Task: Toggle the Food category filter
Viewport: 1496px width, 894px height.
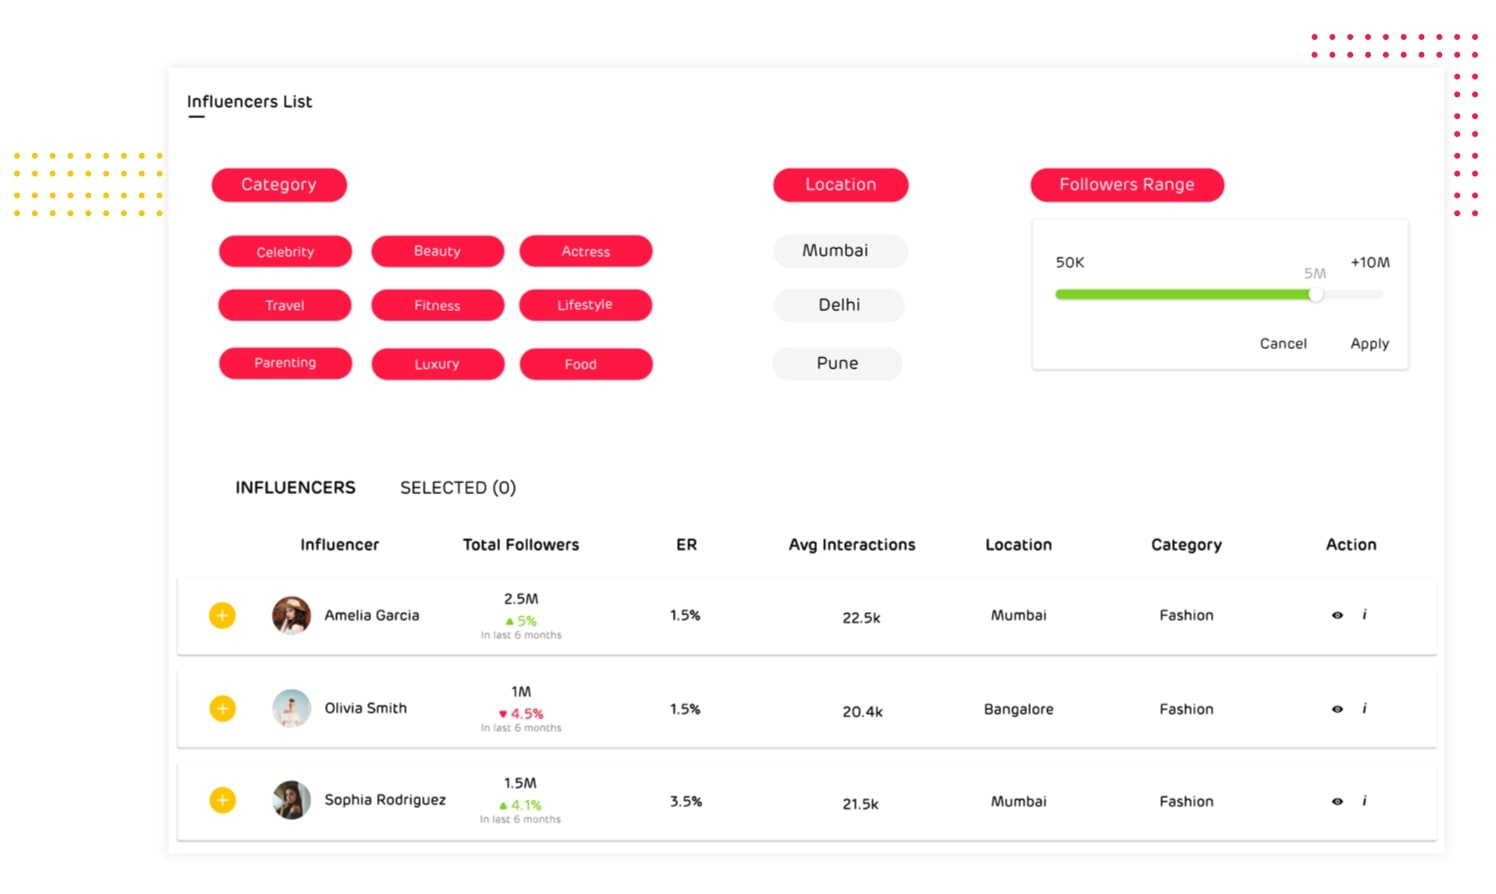Action: point(585,364)
